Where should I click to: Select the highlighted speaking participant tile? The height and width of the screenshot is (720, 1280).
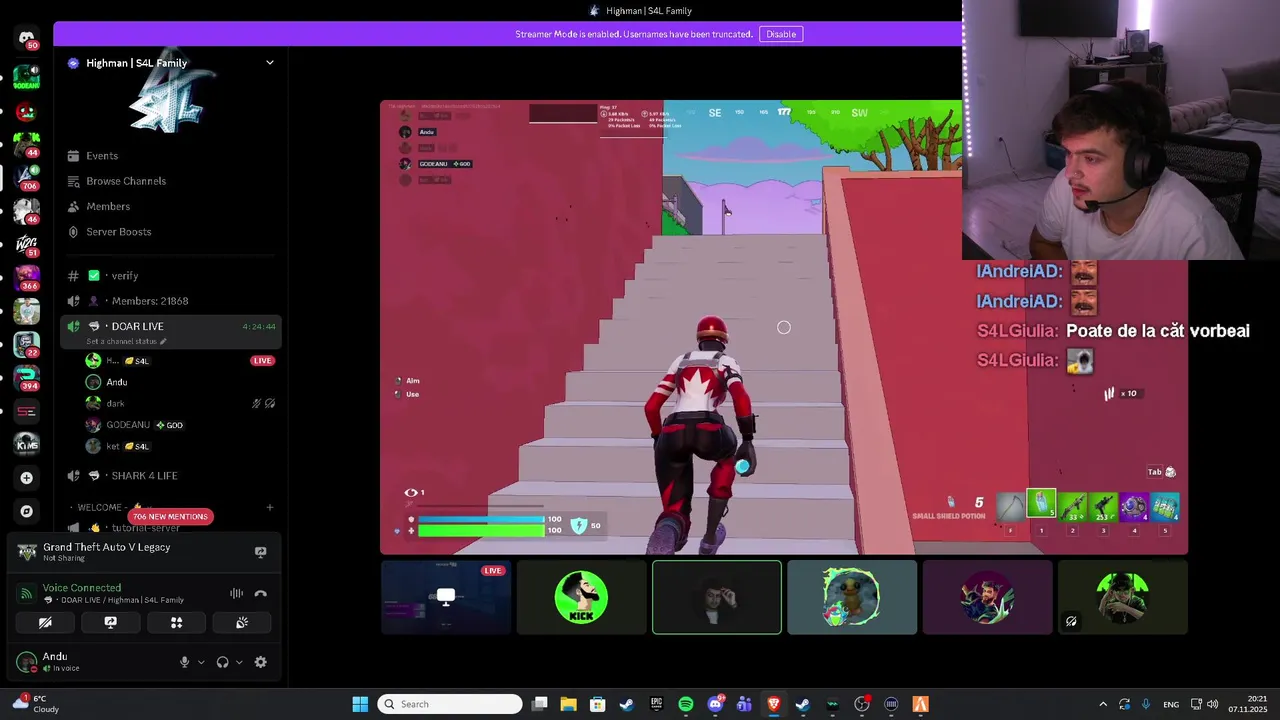[717, 597]
